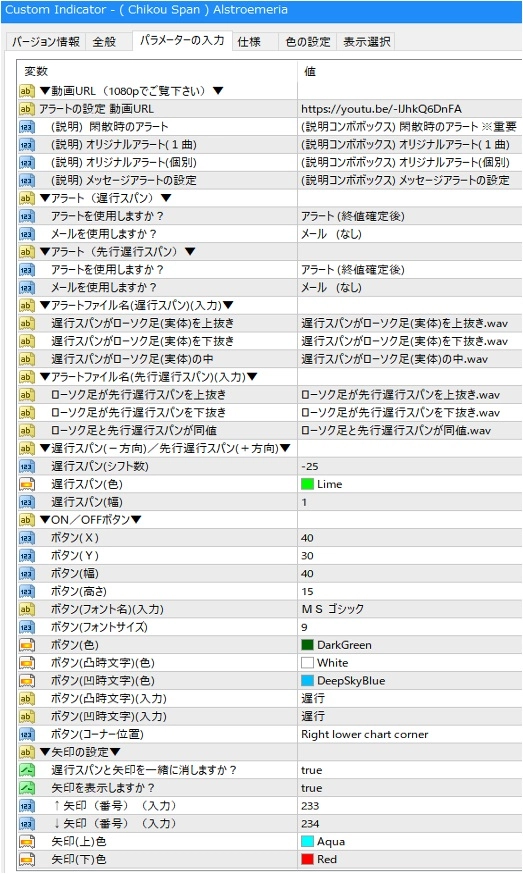
Task: Click the string icon beside ▼動画URL row
Action: point(27,91)
